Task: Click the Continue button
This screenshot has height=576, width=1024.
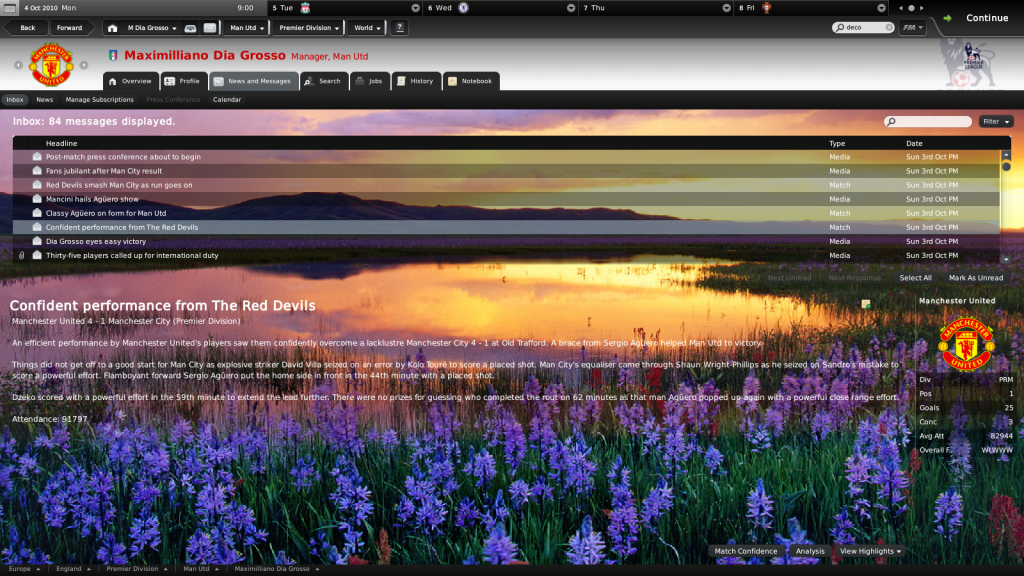Action: [987, 18]
